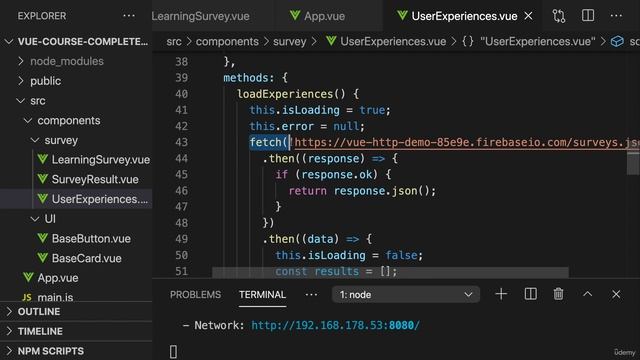Close the UserExperiences.vue tab
The height and width of the screenshot is (360, 640).
(x=529, y=16)
